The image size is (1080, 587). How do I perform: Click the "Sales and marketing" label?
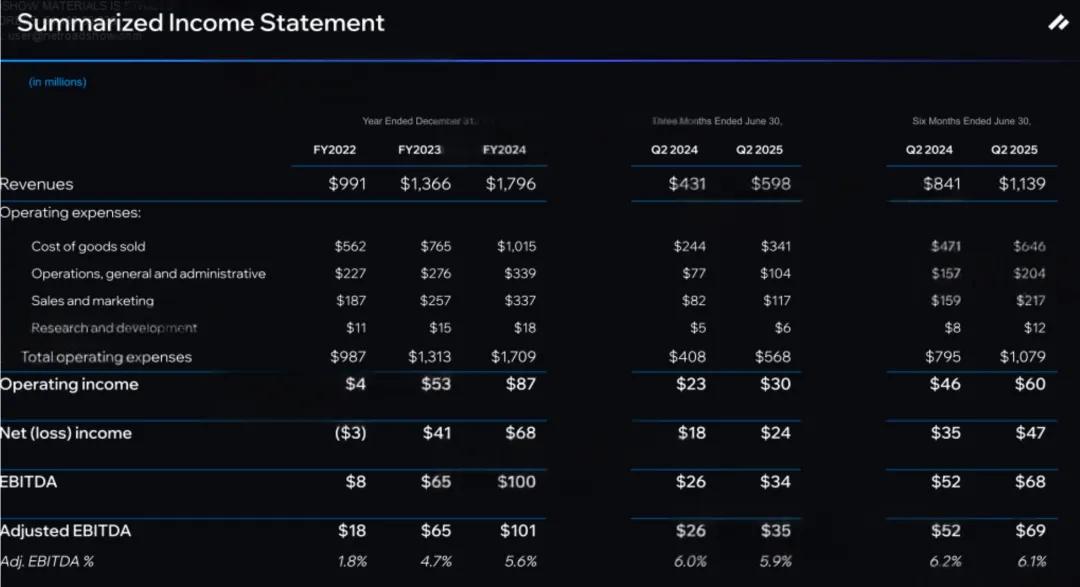tap(92, 301)
